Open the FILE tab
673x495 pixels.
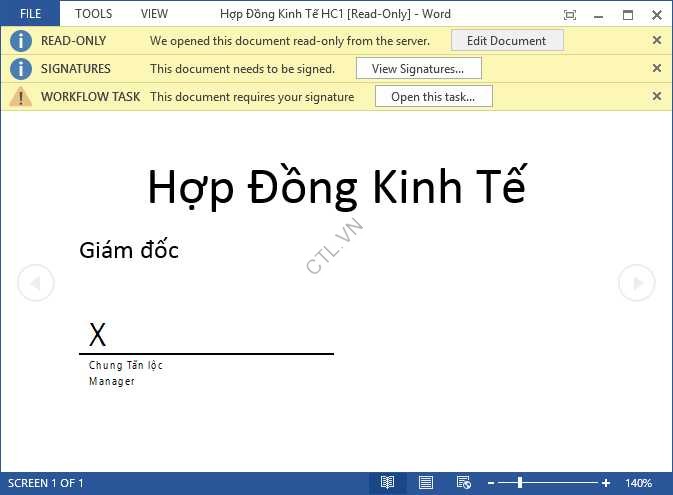pos(30,13)
